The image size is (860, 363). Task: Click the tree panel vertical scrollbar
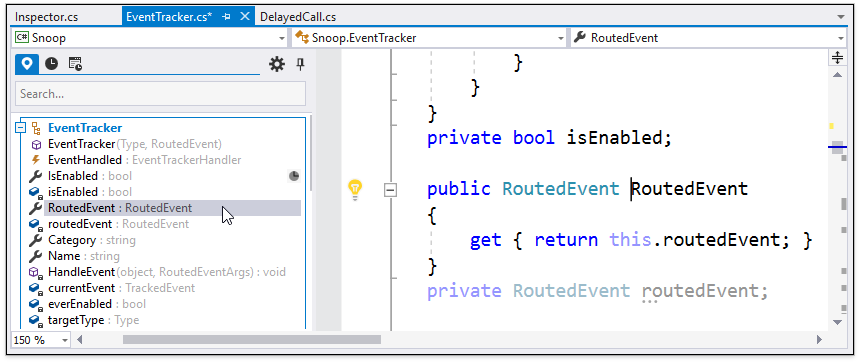[x=310, y=153]
